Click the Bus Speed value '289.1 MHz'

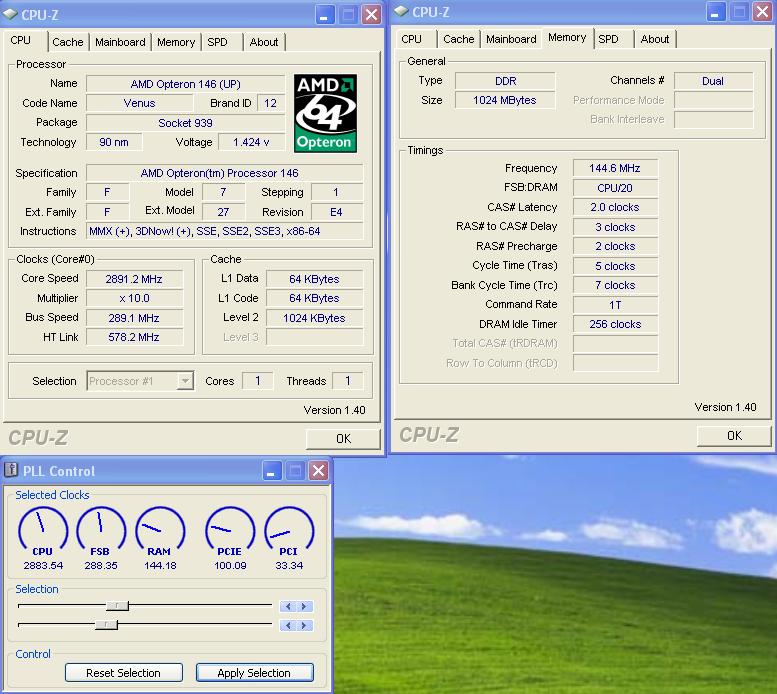point(135,318)
